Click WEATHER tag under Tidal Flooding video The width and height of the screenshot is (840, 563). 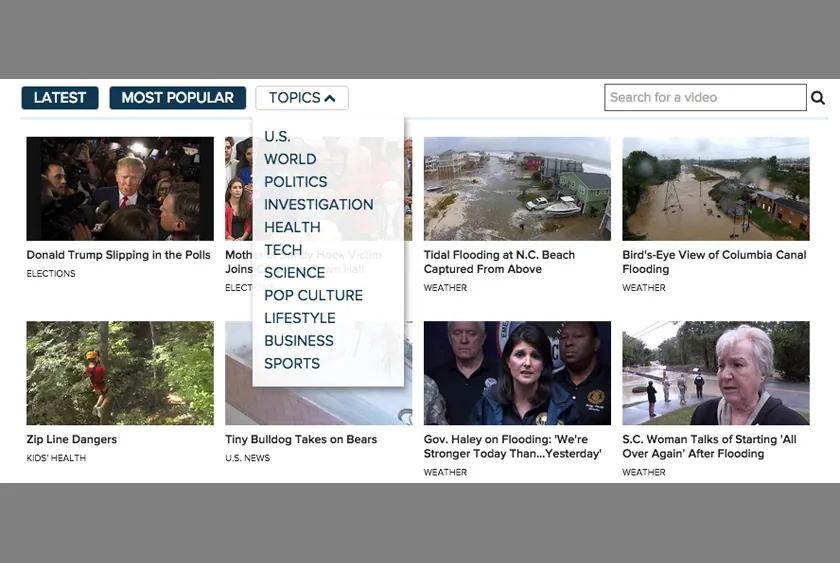click(x=445, y=288)
